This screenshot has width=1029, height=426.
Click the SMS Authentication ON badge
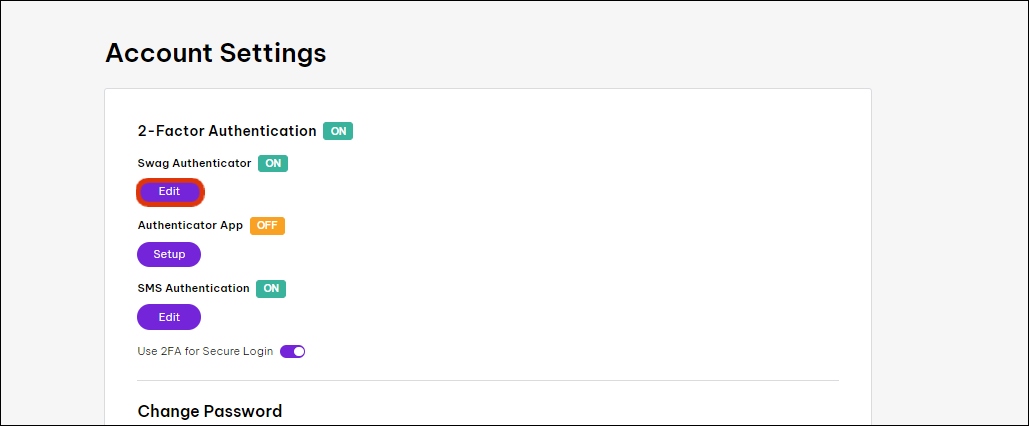point(271,289)
